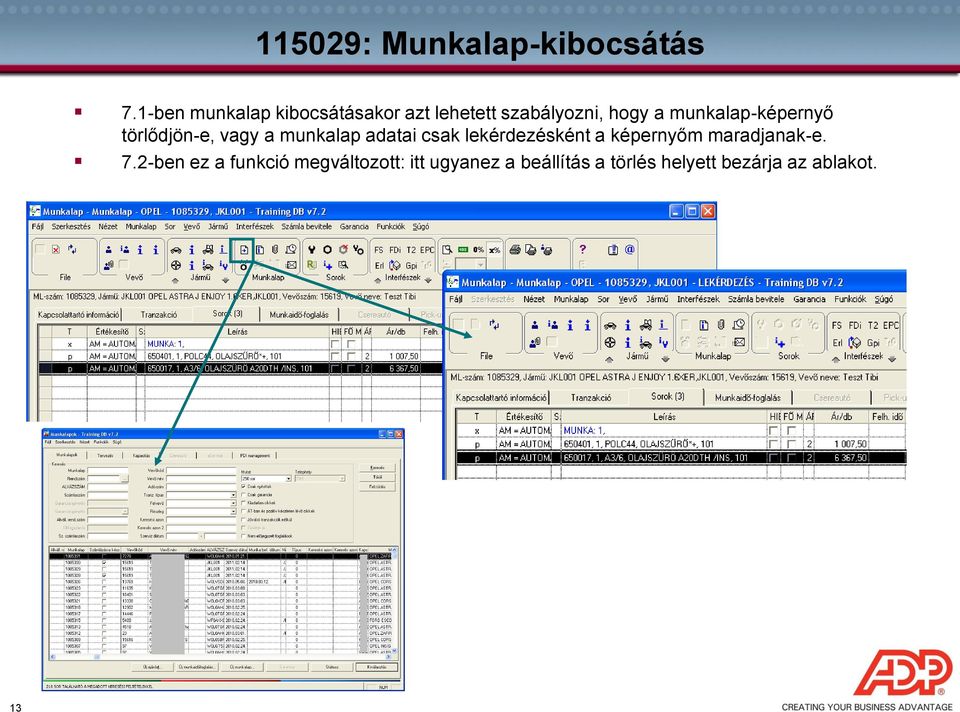Collapse Jármű group with its up arrow in rear window
Image resolution: width=960 pixels, height=712 pixels.
click(175, 281)
